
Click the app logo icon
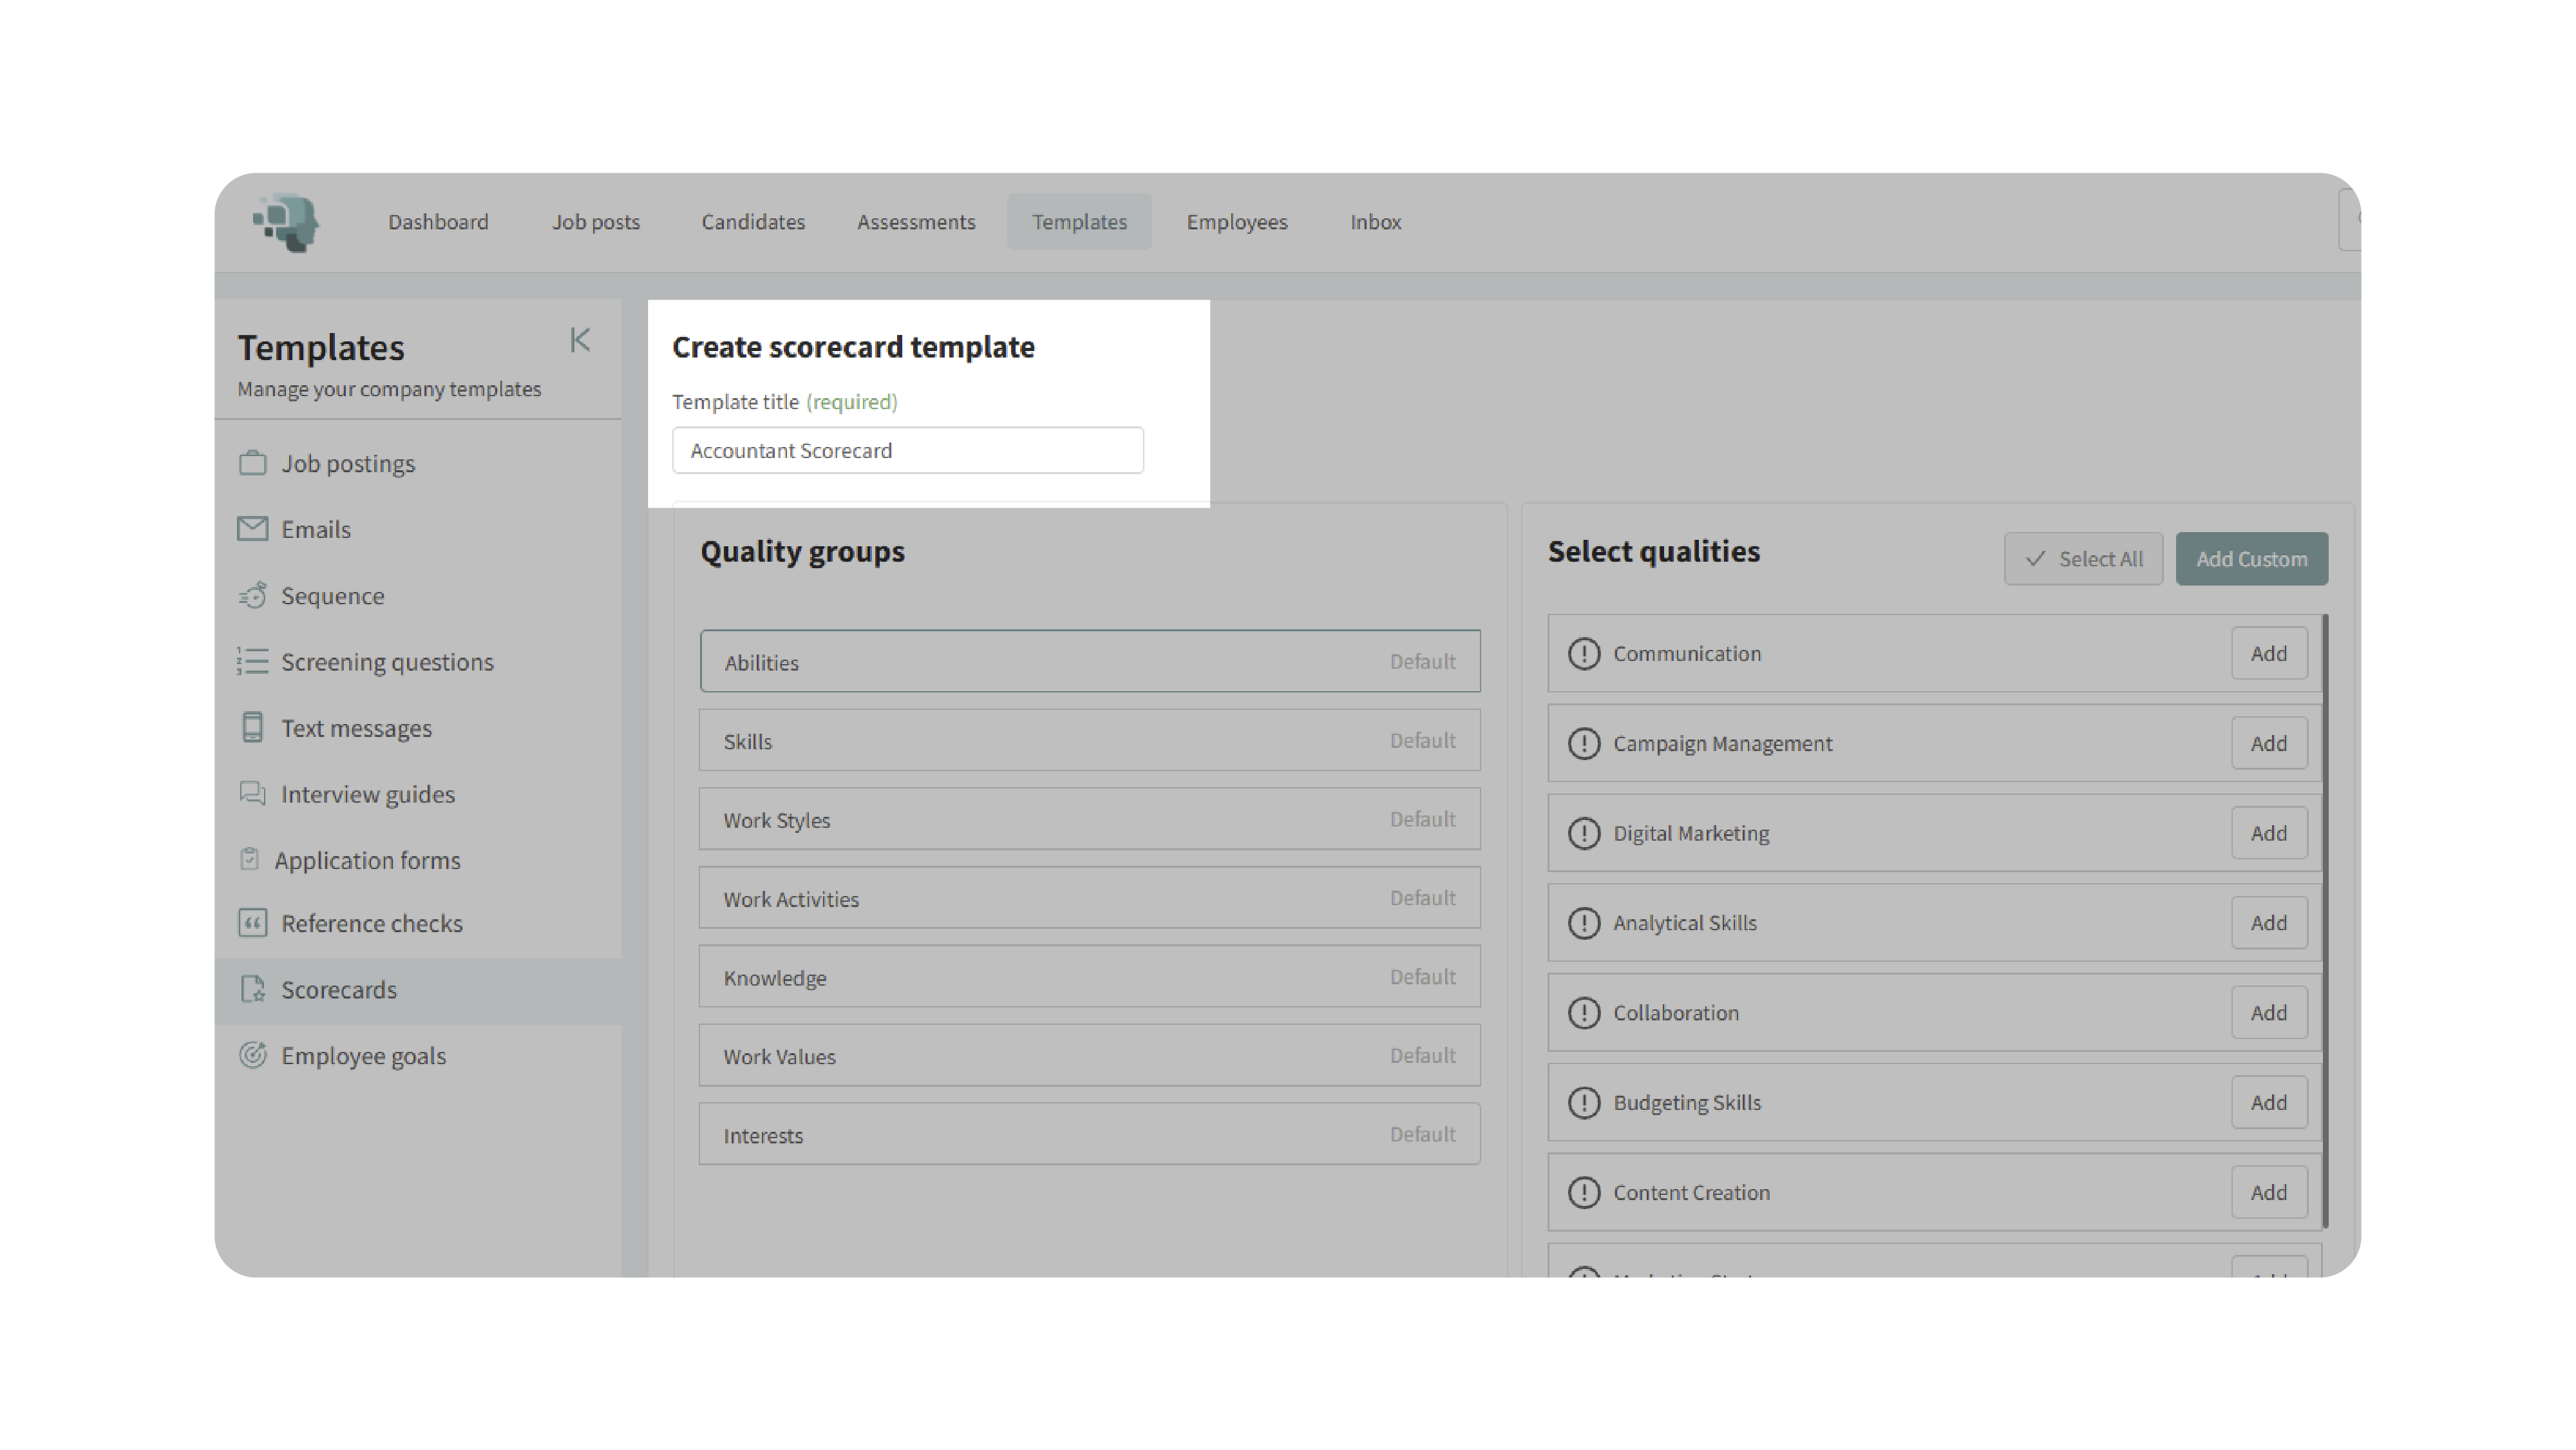[286, 222]
